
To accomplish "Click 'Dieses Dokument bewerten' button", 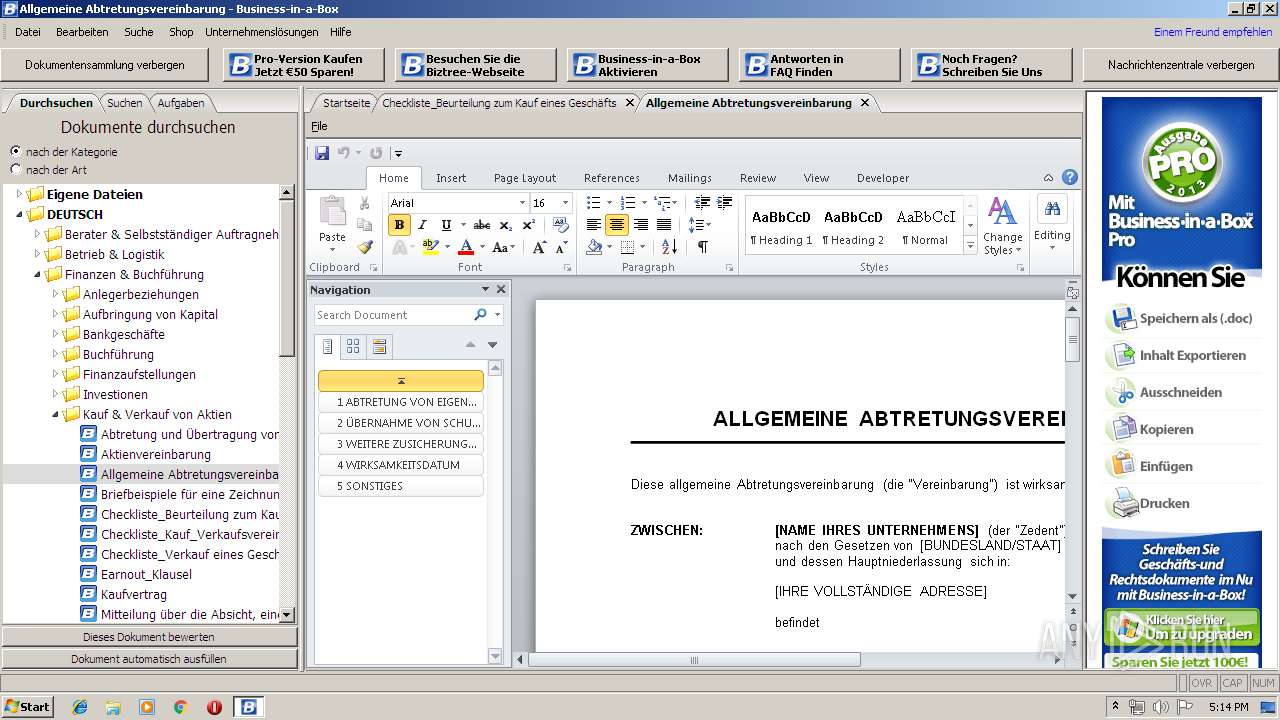I will [x=149, y=637].
